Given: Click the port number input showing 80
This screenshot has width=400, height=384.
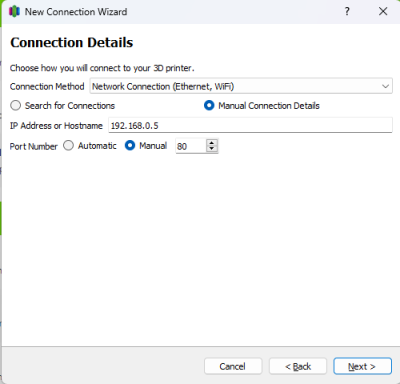Looking at the screenshot, I should [x=191, y=146].
